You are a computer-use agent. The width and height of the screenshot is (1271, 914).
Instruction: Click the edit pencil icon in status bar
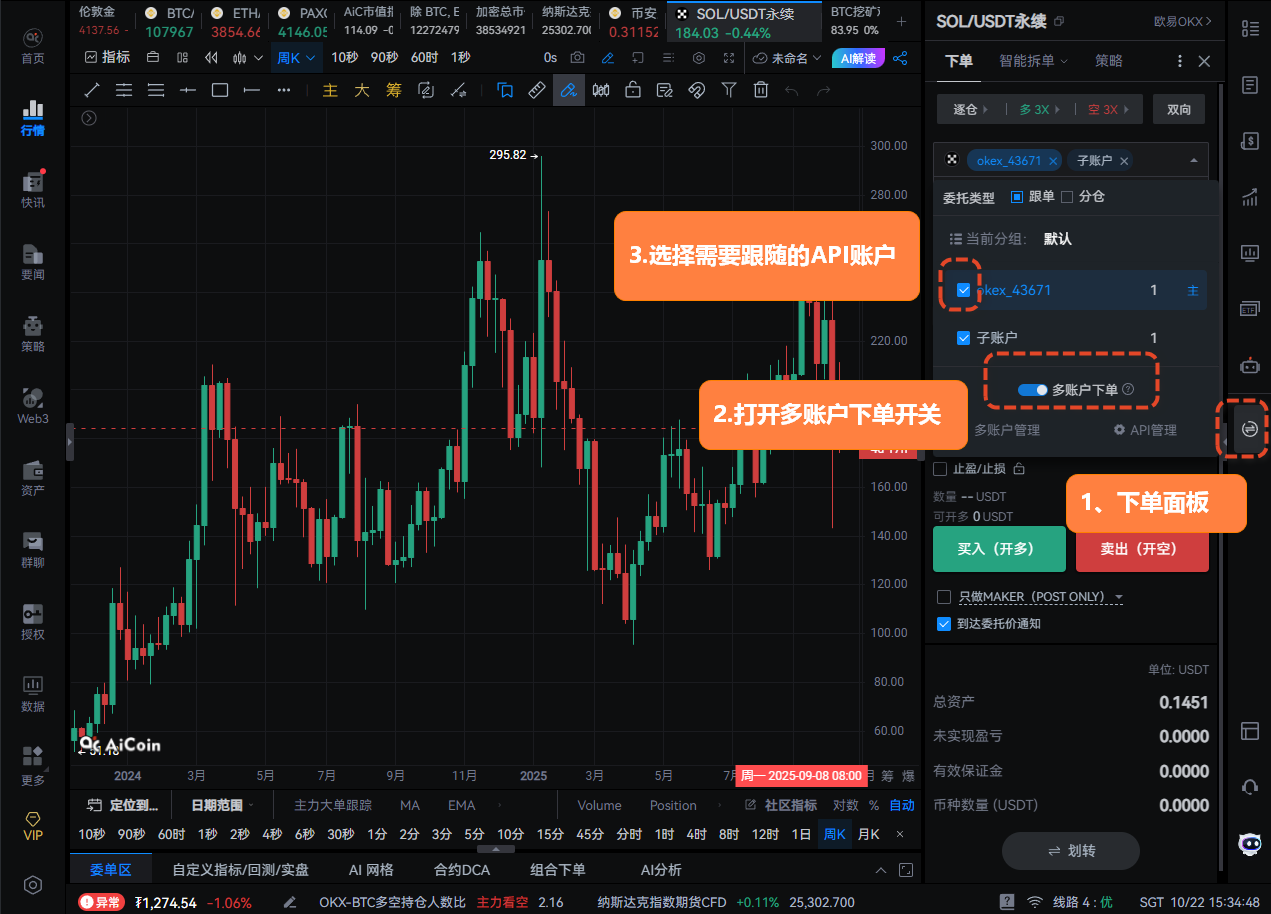tap(290, 902)
